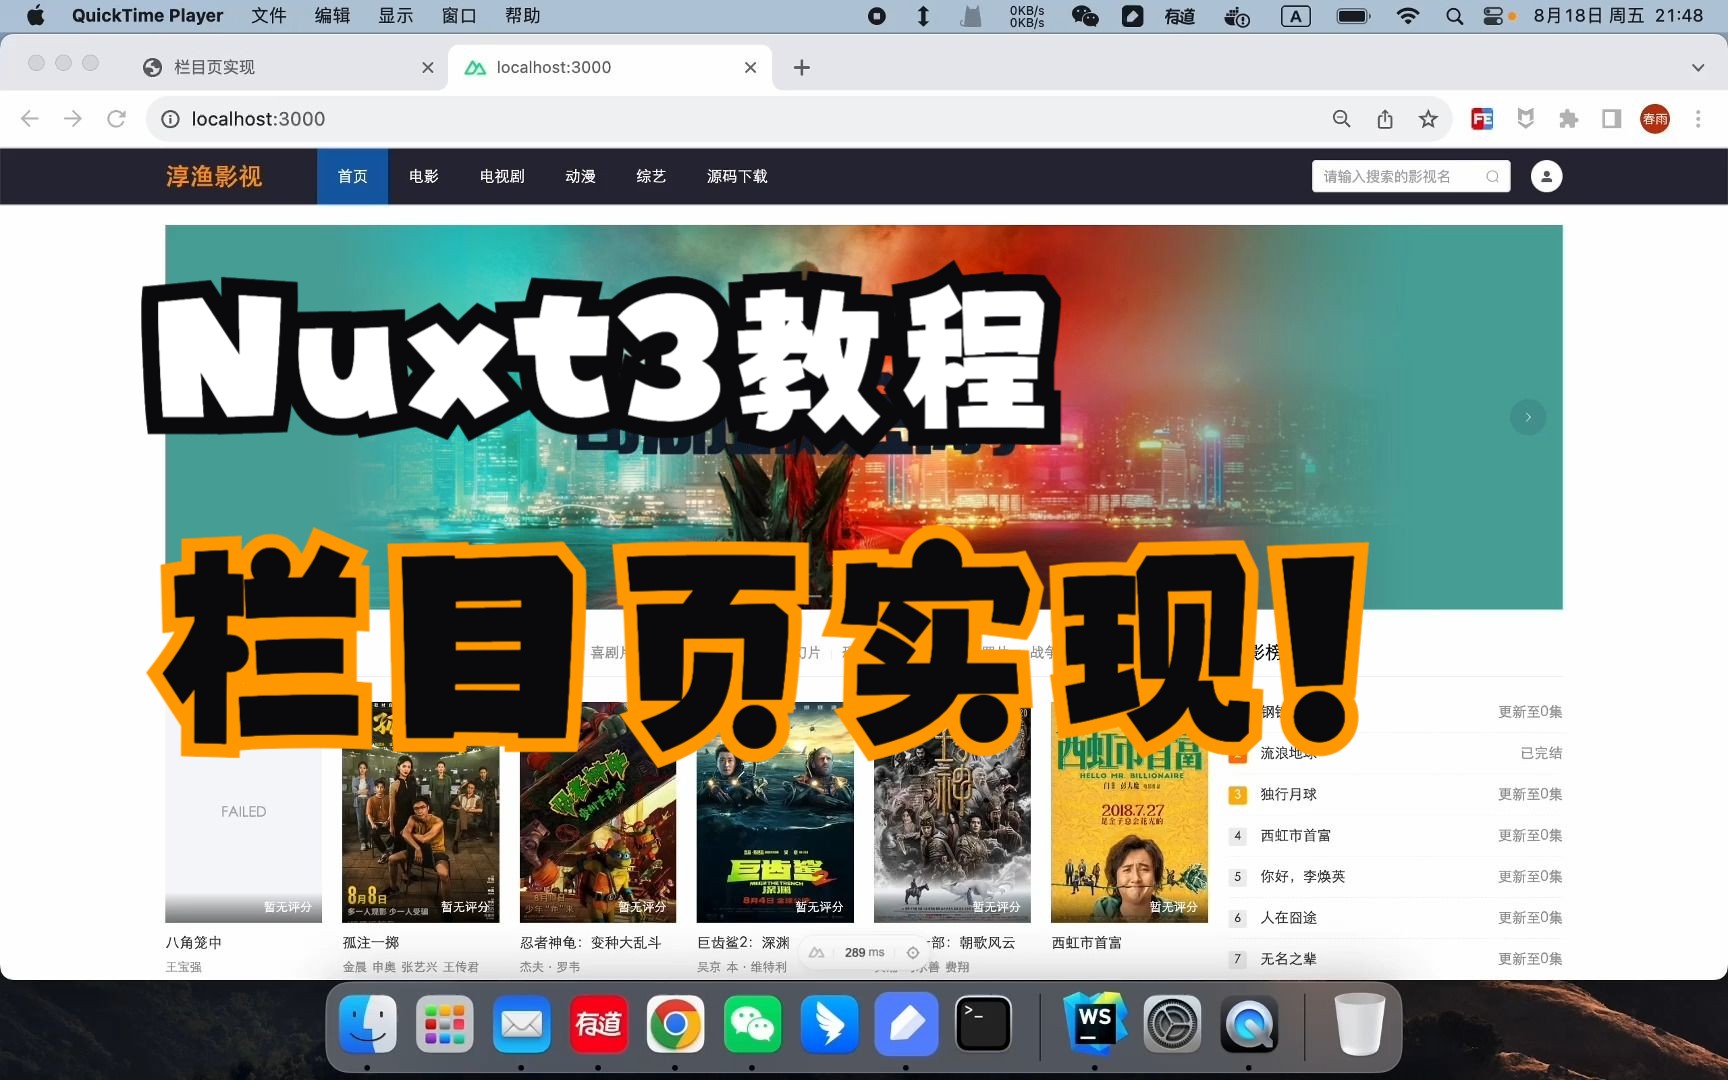Open WebStorm from the Dock
This screenshot has height=1080, width=1728.
[x=1095, y=1025]
